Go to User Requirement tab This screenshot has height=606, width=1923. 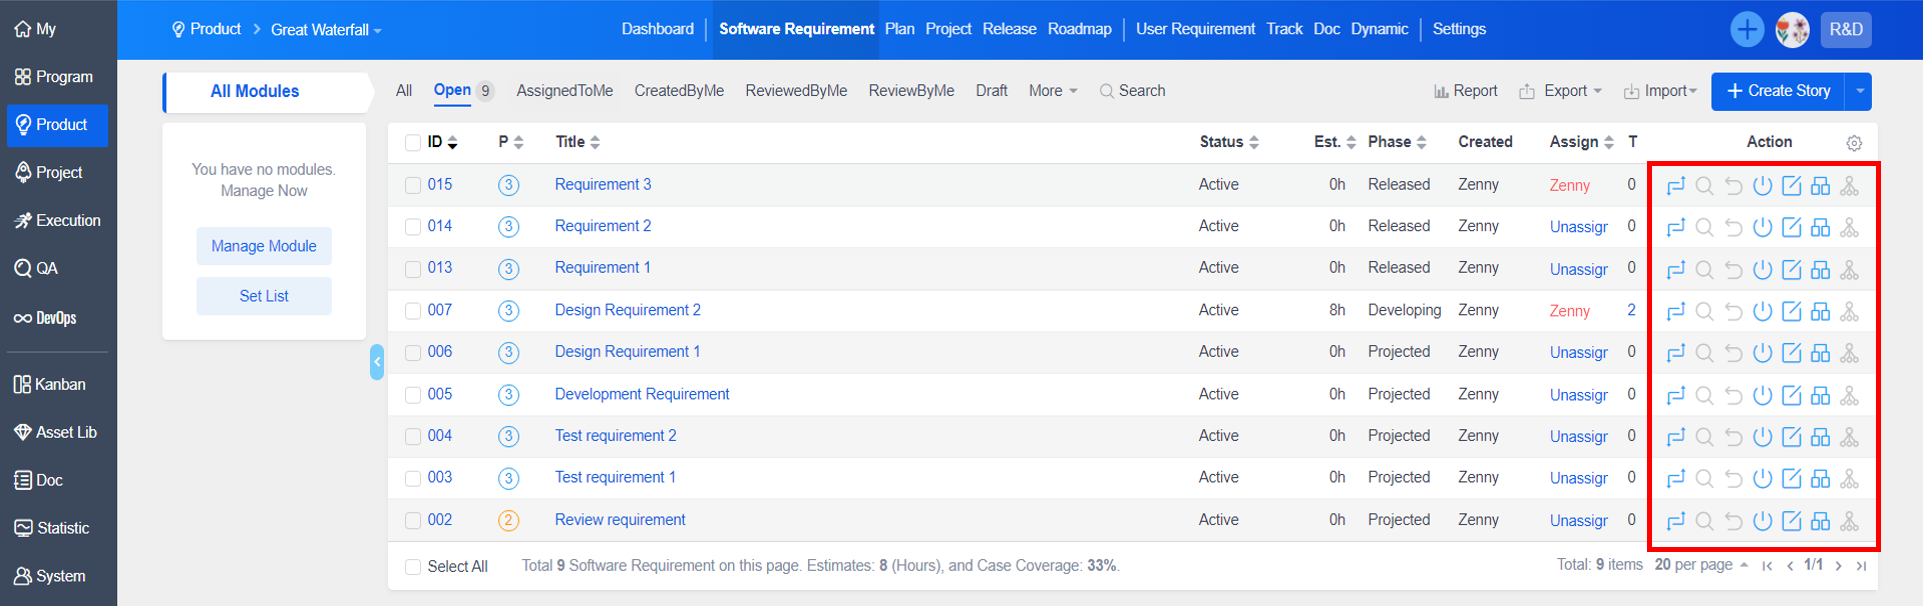point(1195,29)
